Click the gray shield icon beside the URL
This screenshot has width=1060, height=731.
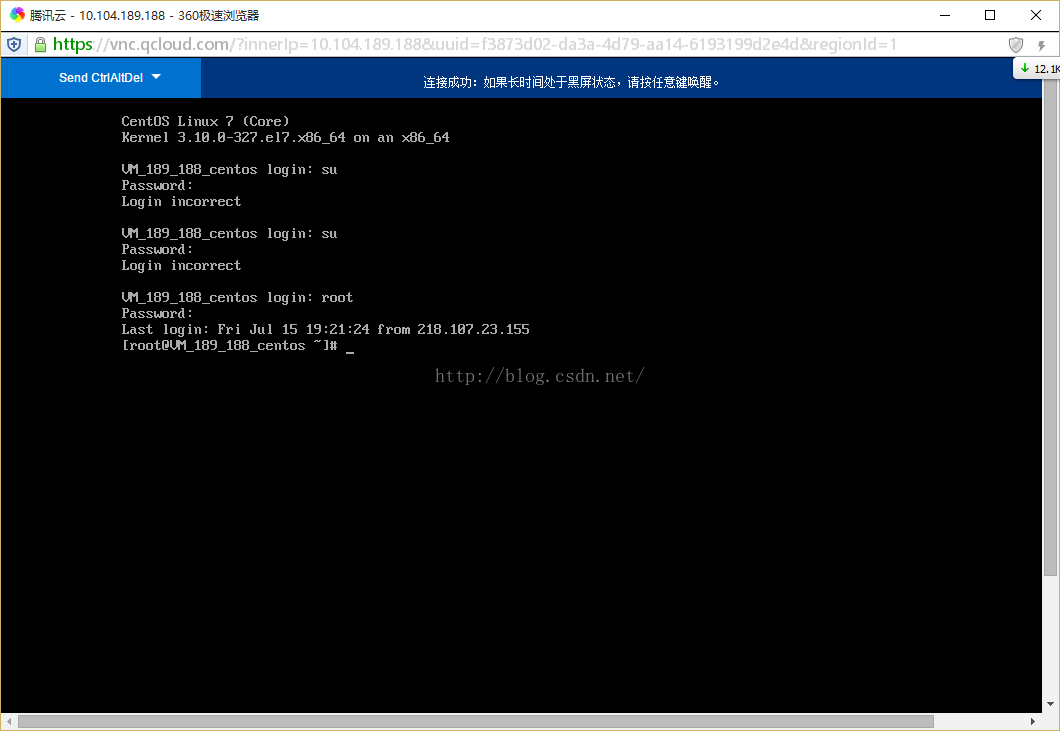pos(1015,45)
